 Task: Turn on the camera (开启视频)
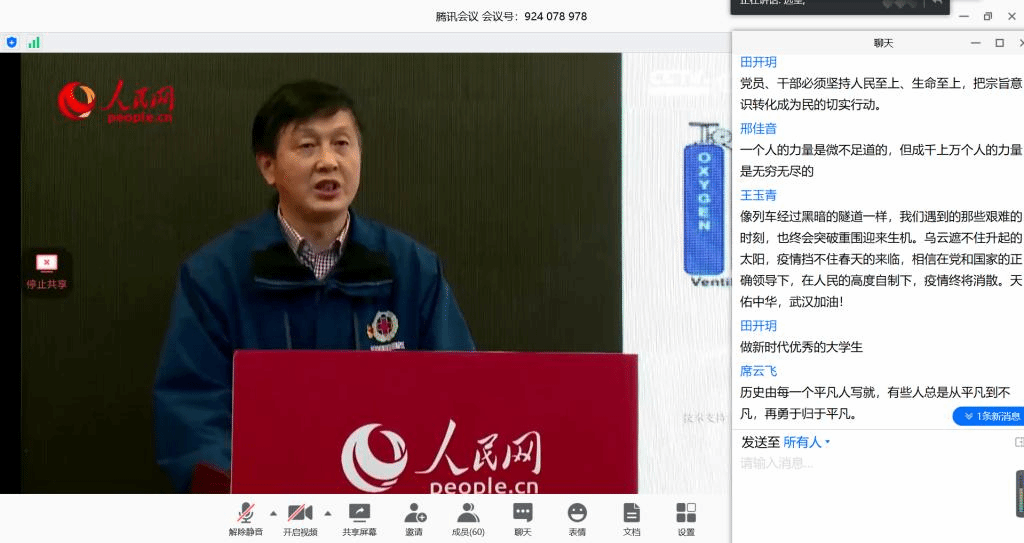pos(300,517)
